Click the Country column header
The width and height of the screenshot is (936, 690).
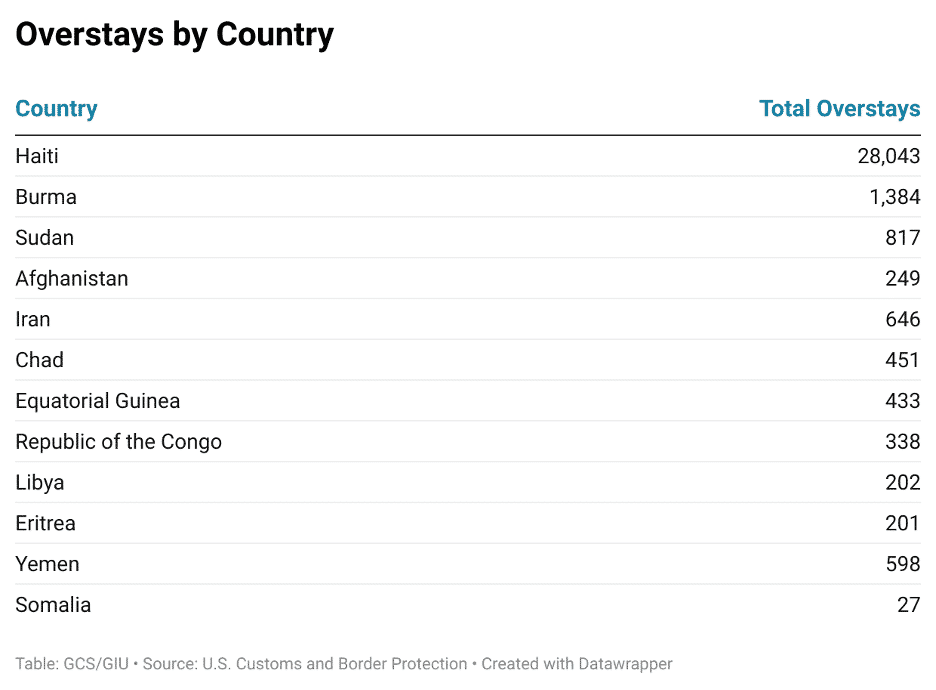click(x=56, y=109)
